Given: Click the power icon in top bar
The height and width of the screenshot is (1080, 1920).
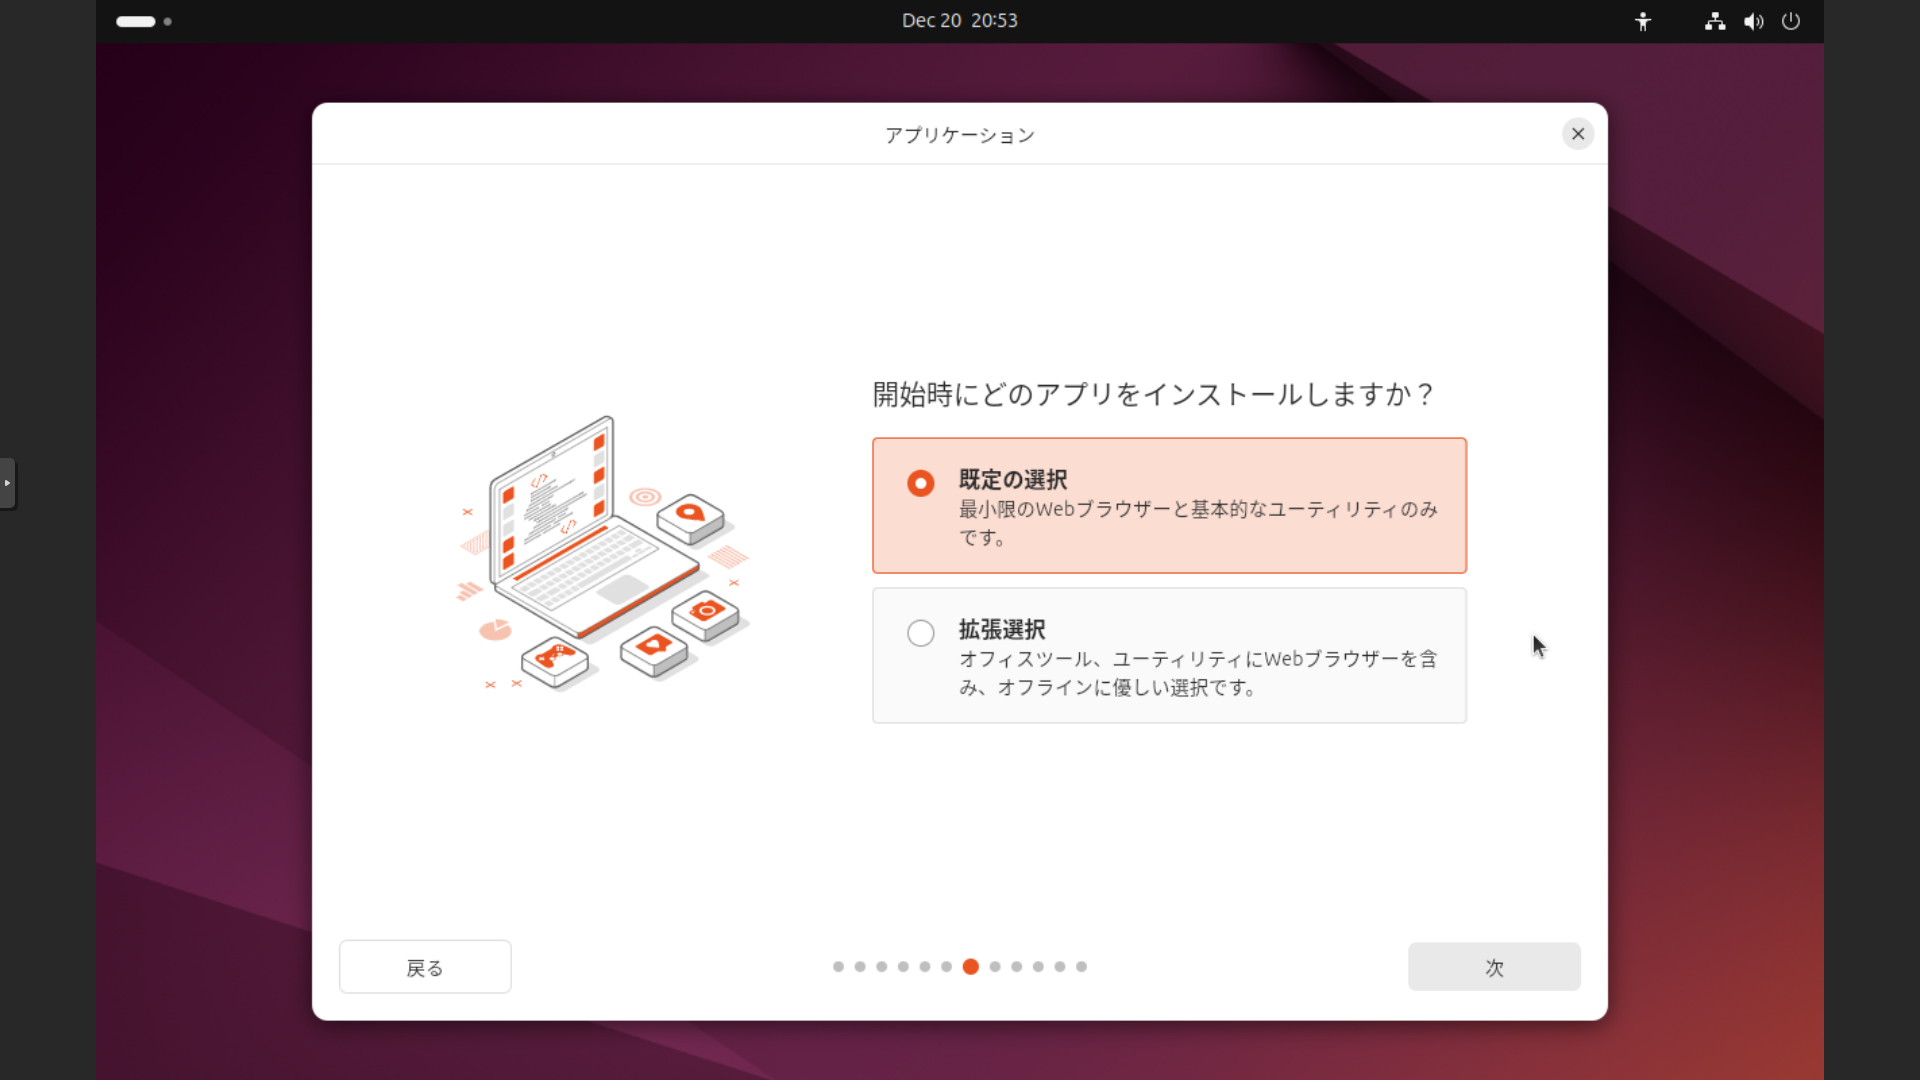Looking at the screenshot, I should [x=1791, y=21].
